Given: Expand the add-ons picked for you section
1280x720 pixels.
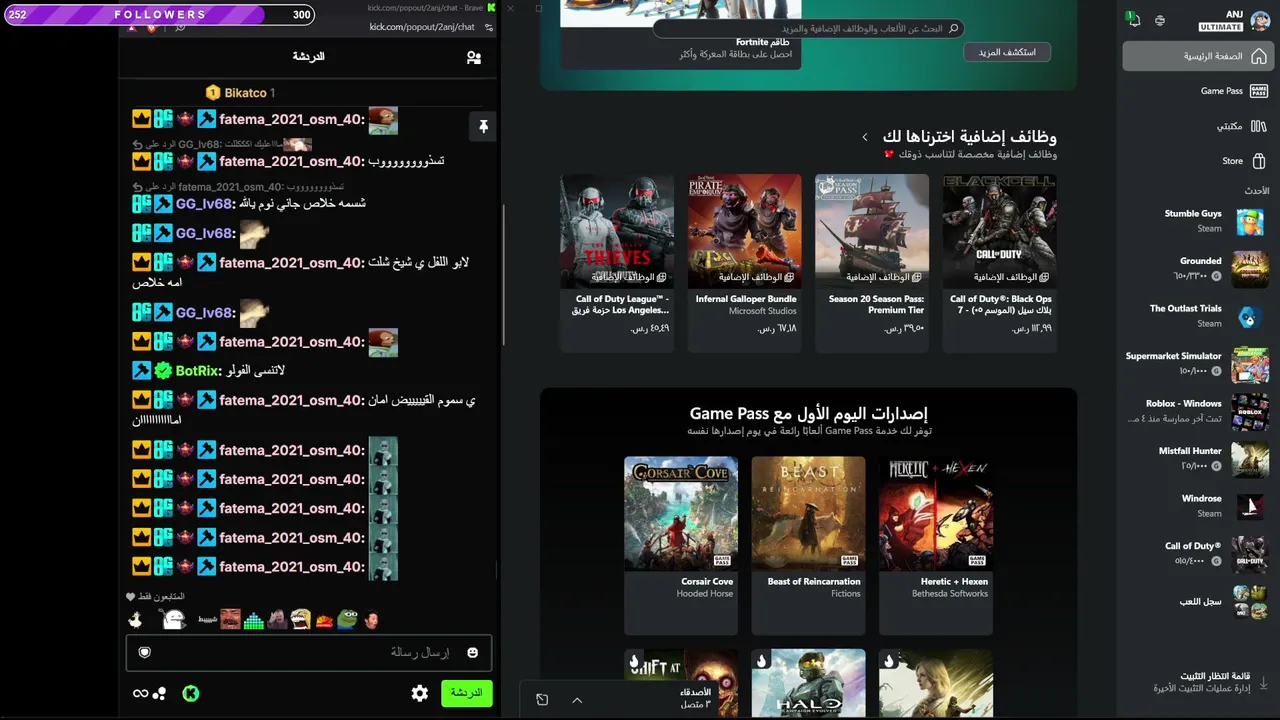Looking at the screenshot, I should (865, 137).
